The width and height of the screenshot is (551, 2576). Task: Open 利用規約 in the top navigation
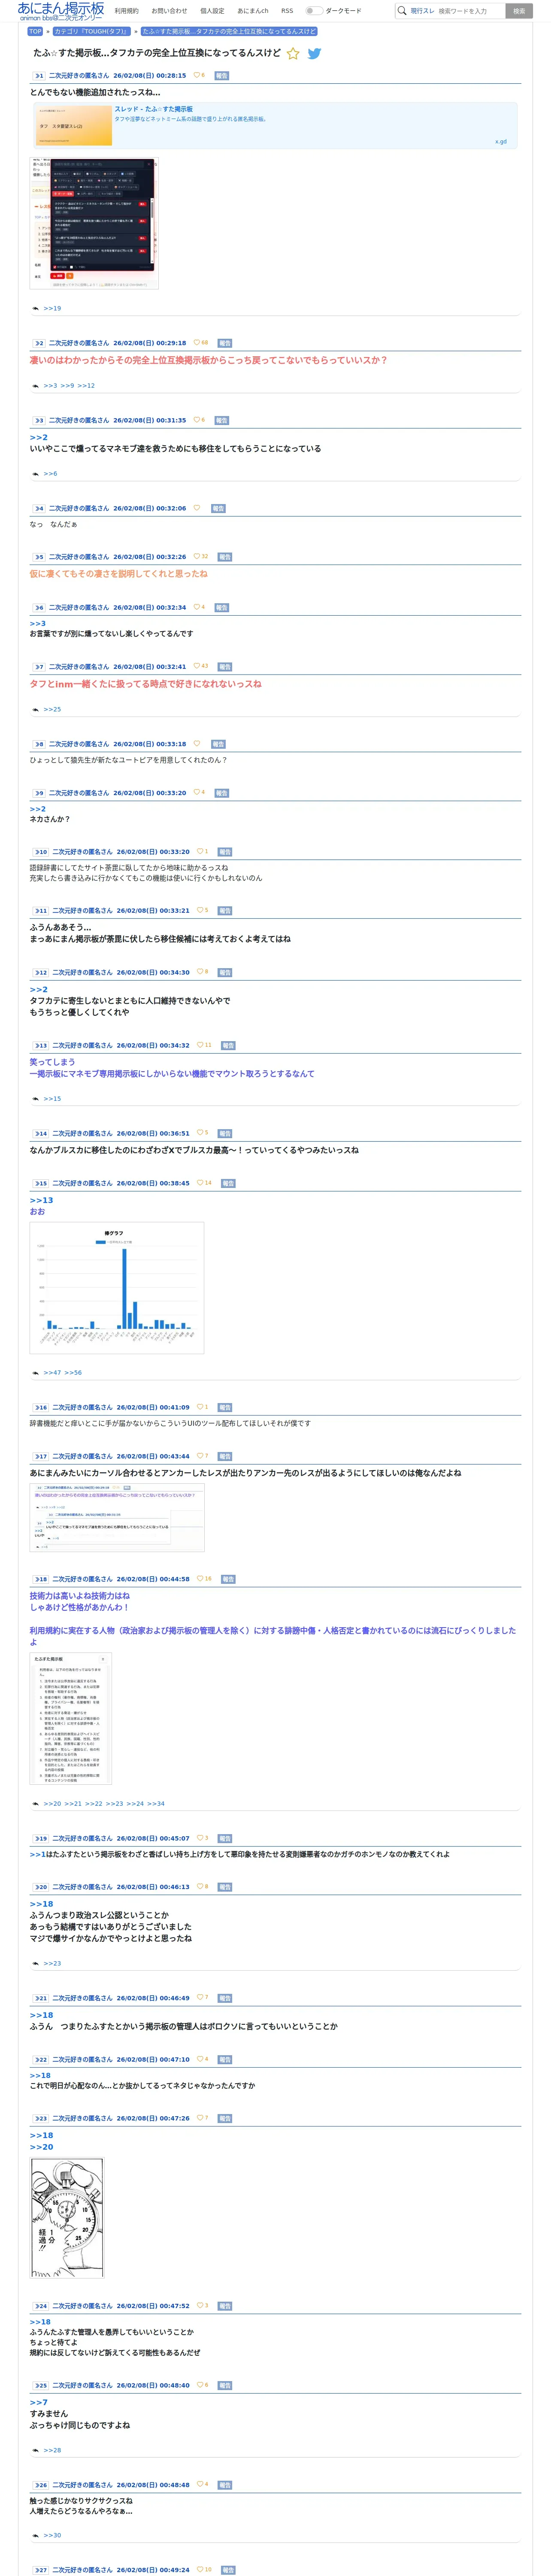click(x=127, y=11)
